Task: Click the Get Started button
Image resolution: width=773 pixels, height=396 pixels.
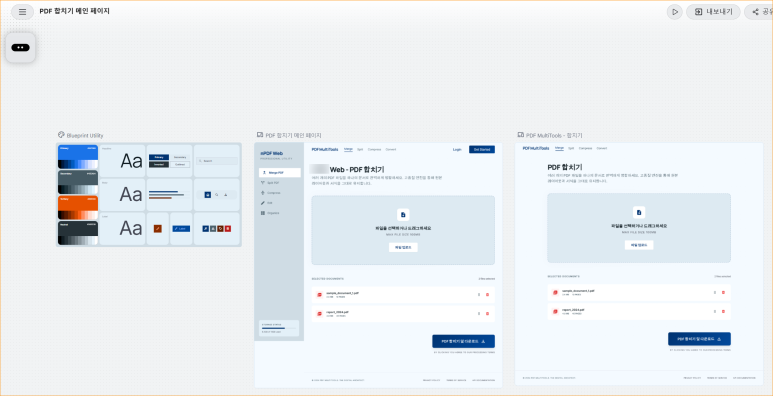Action: pos(482,149)
